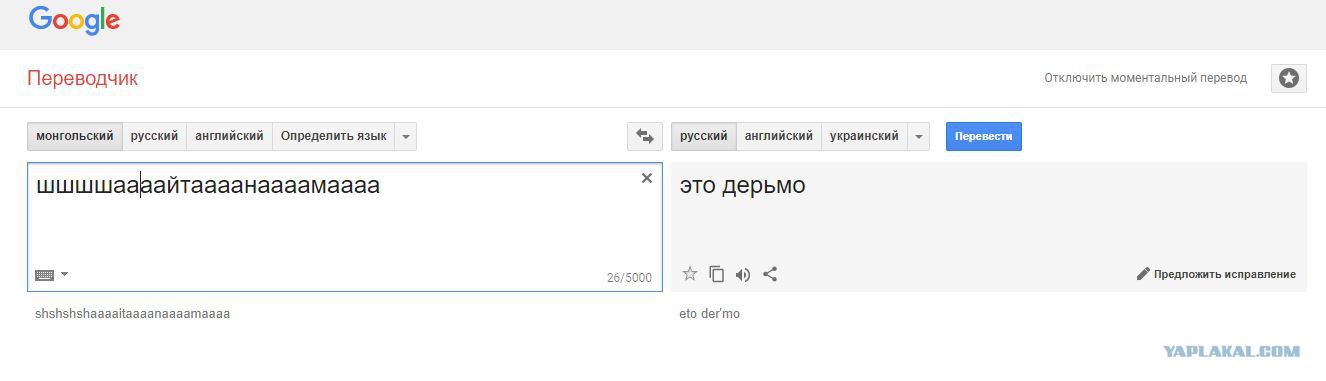Screen dimensions: 1326x381
Task: Clear the source text with X
Action: pos(647,178)
